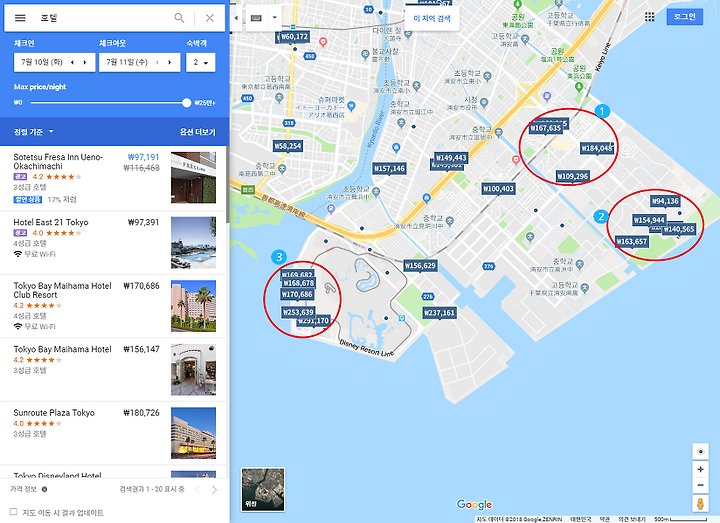Go to the previous results page arrow

(197, 490)
